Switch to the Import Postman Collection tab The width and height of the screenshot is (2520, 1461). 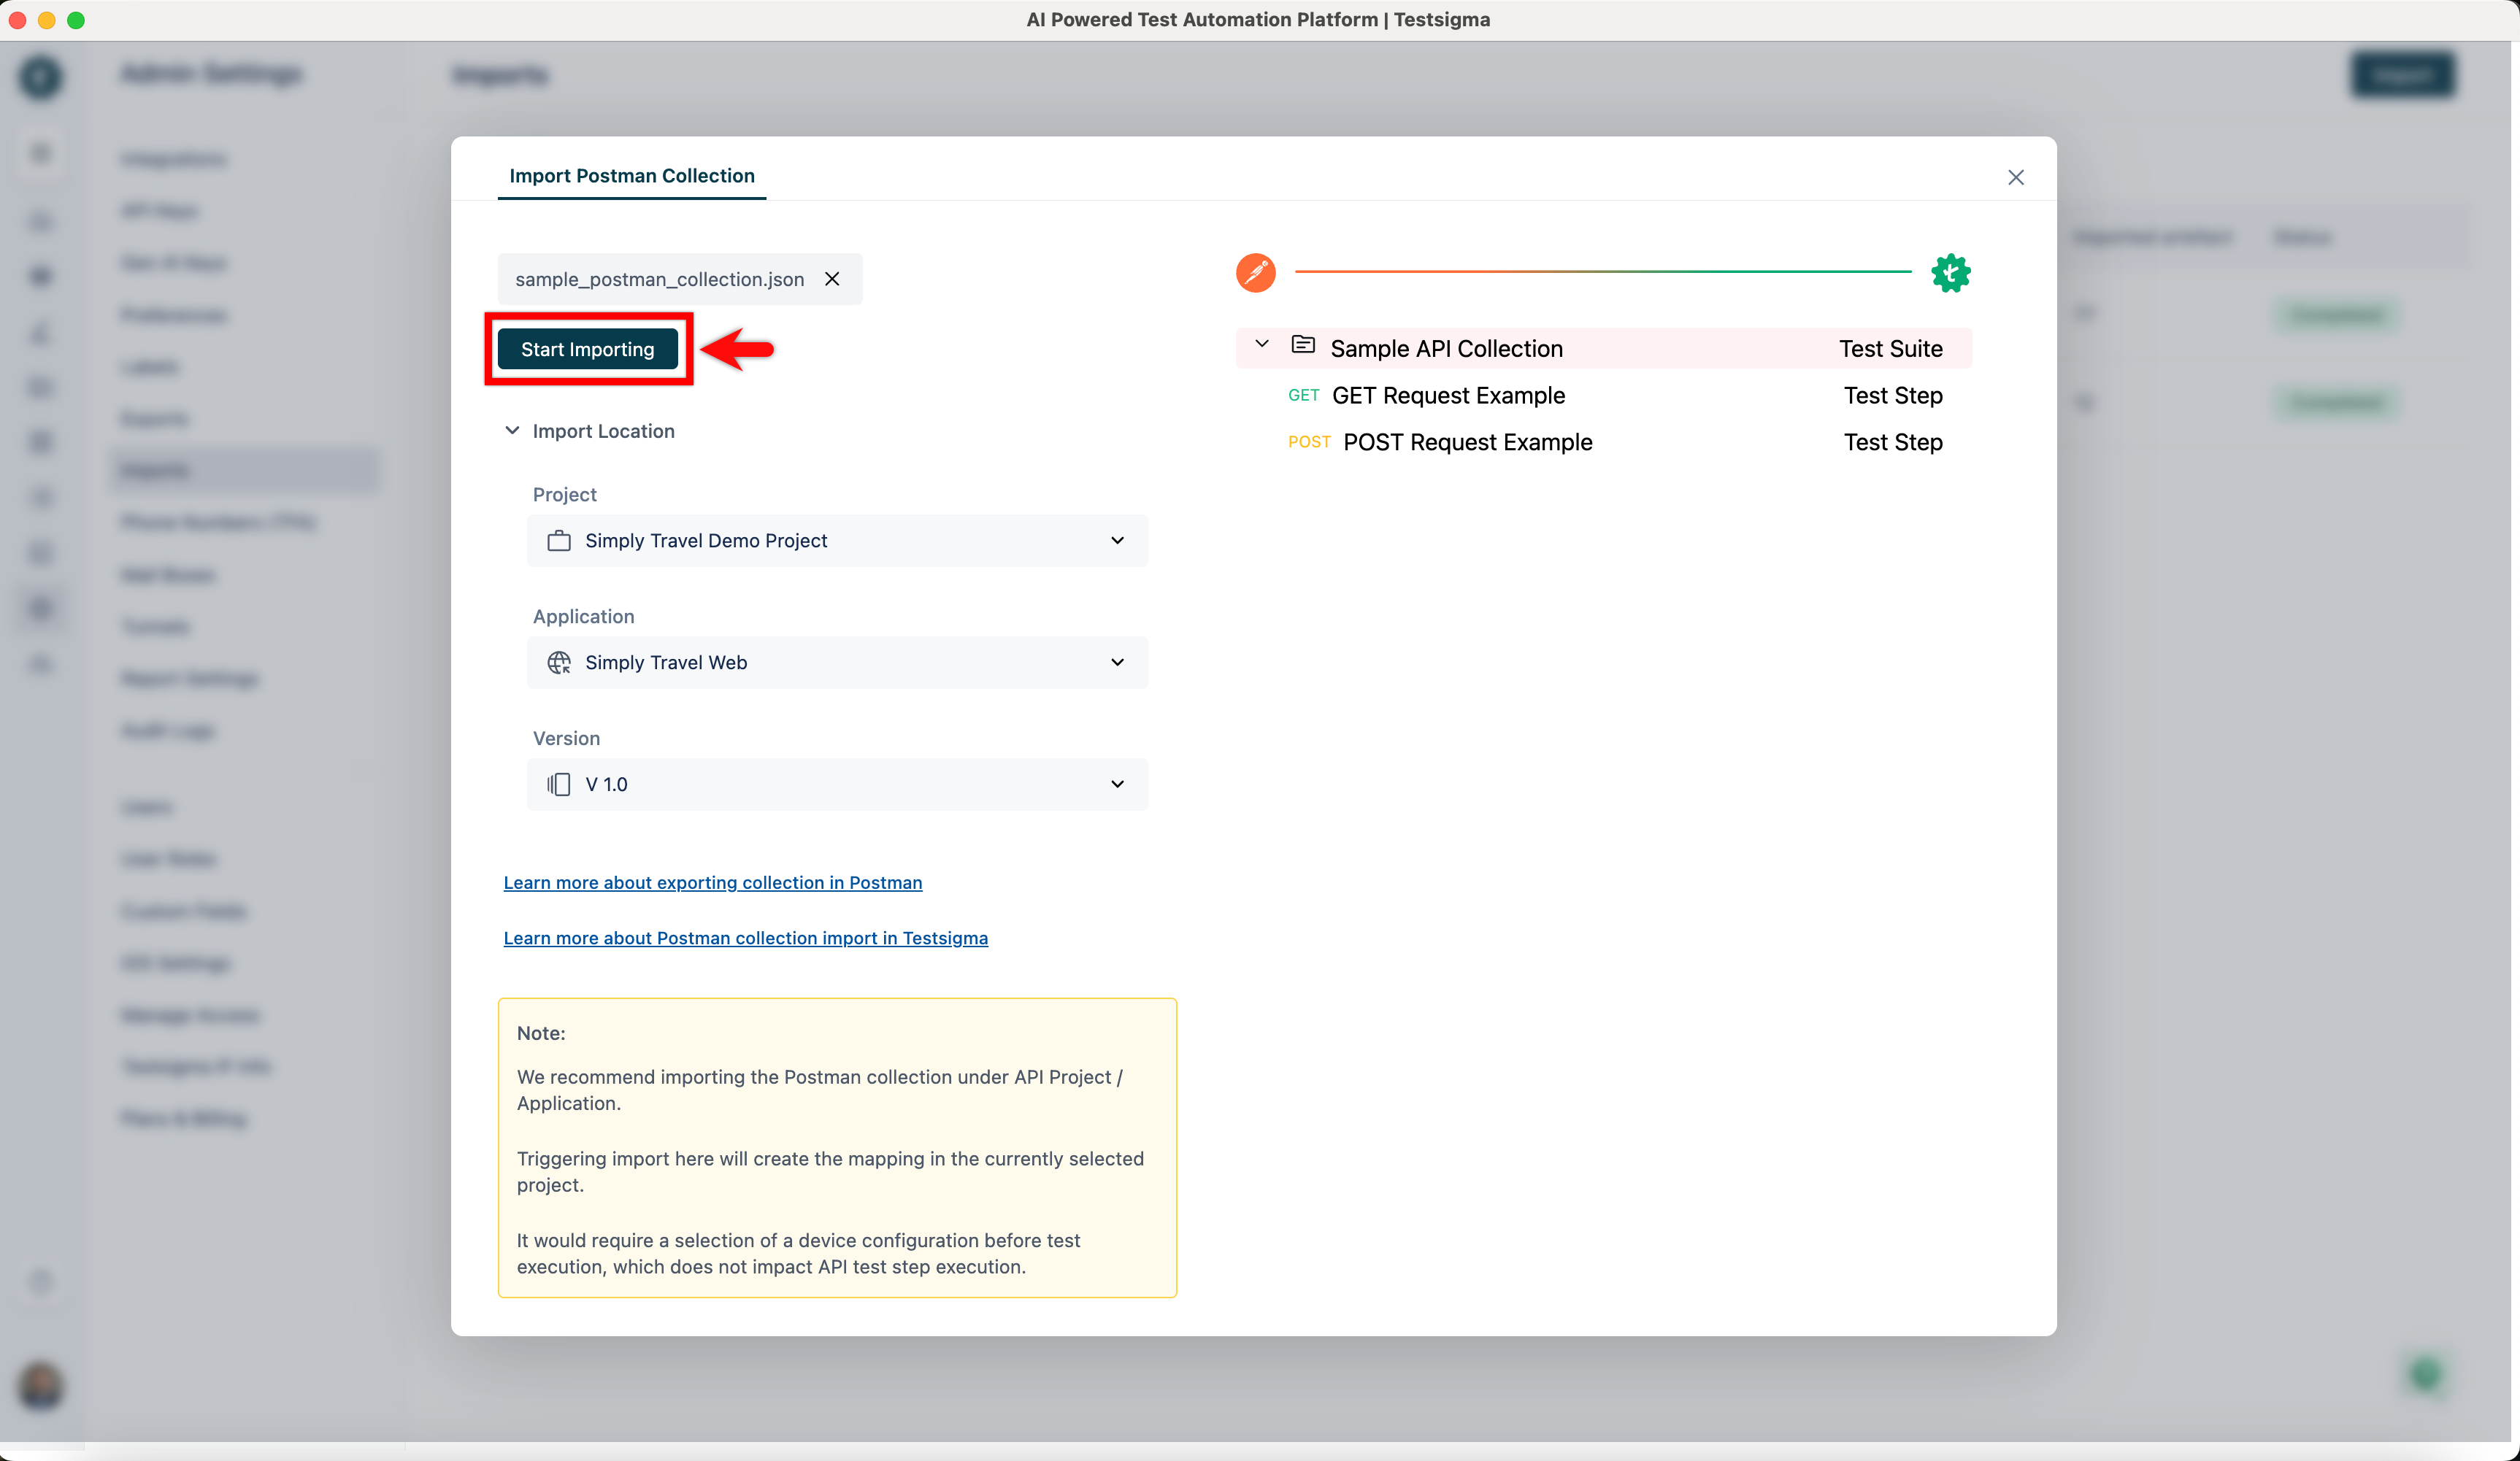click(631, 176)
